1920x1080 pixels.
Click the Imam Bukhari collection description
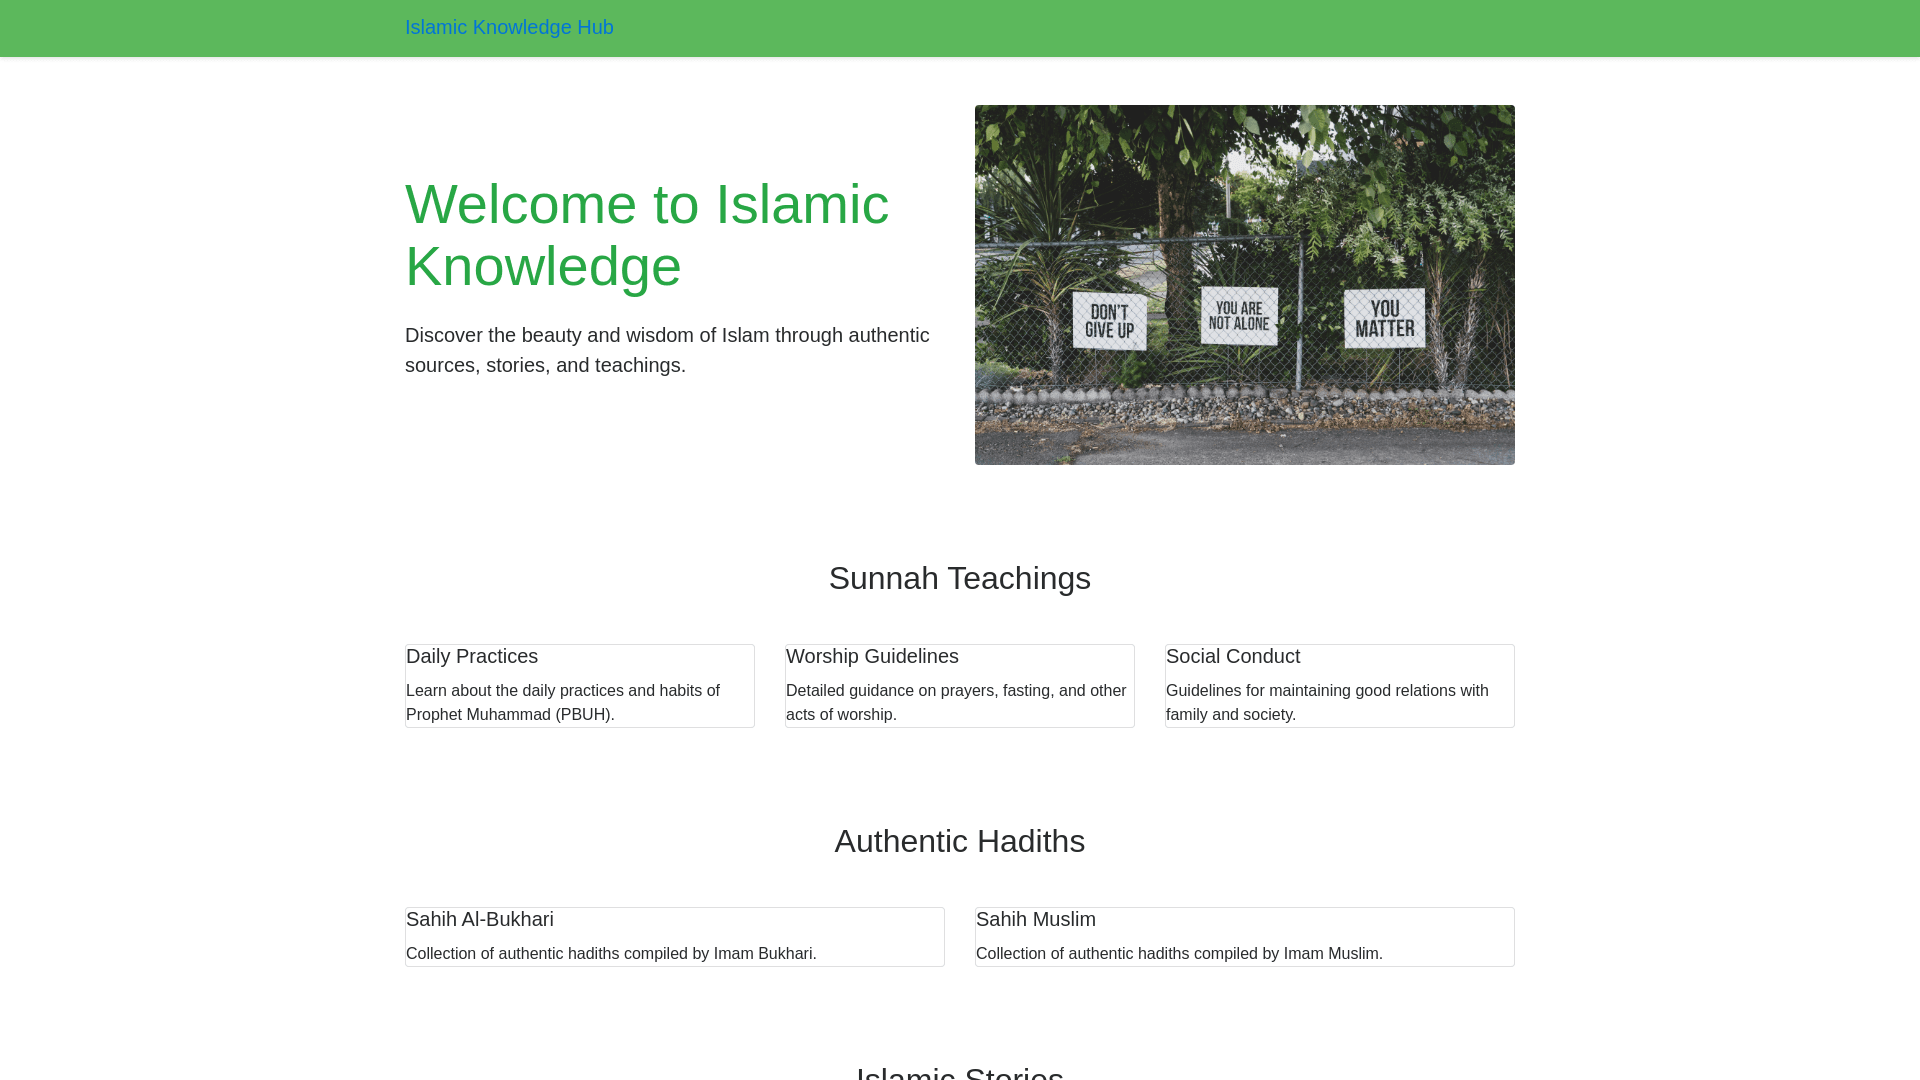[611, 954]
